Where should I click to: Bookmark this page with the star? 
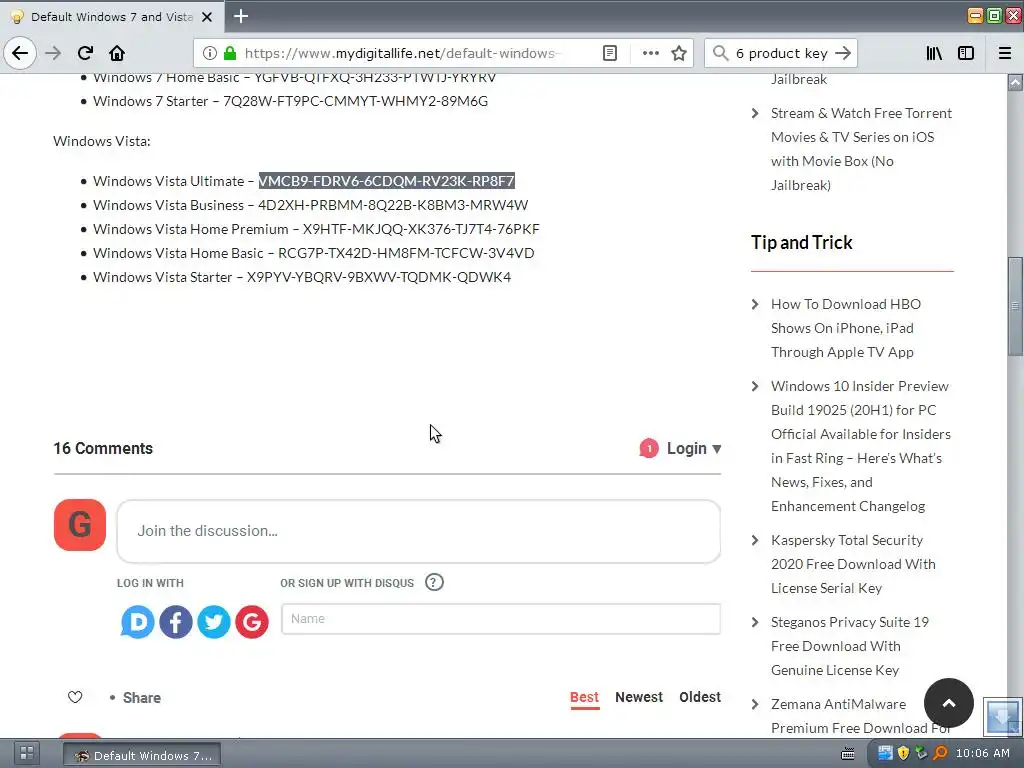(679, 53)
